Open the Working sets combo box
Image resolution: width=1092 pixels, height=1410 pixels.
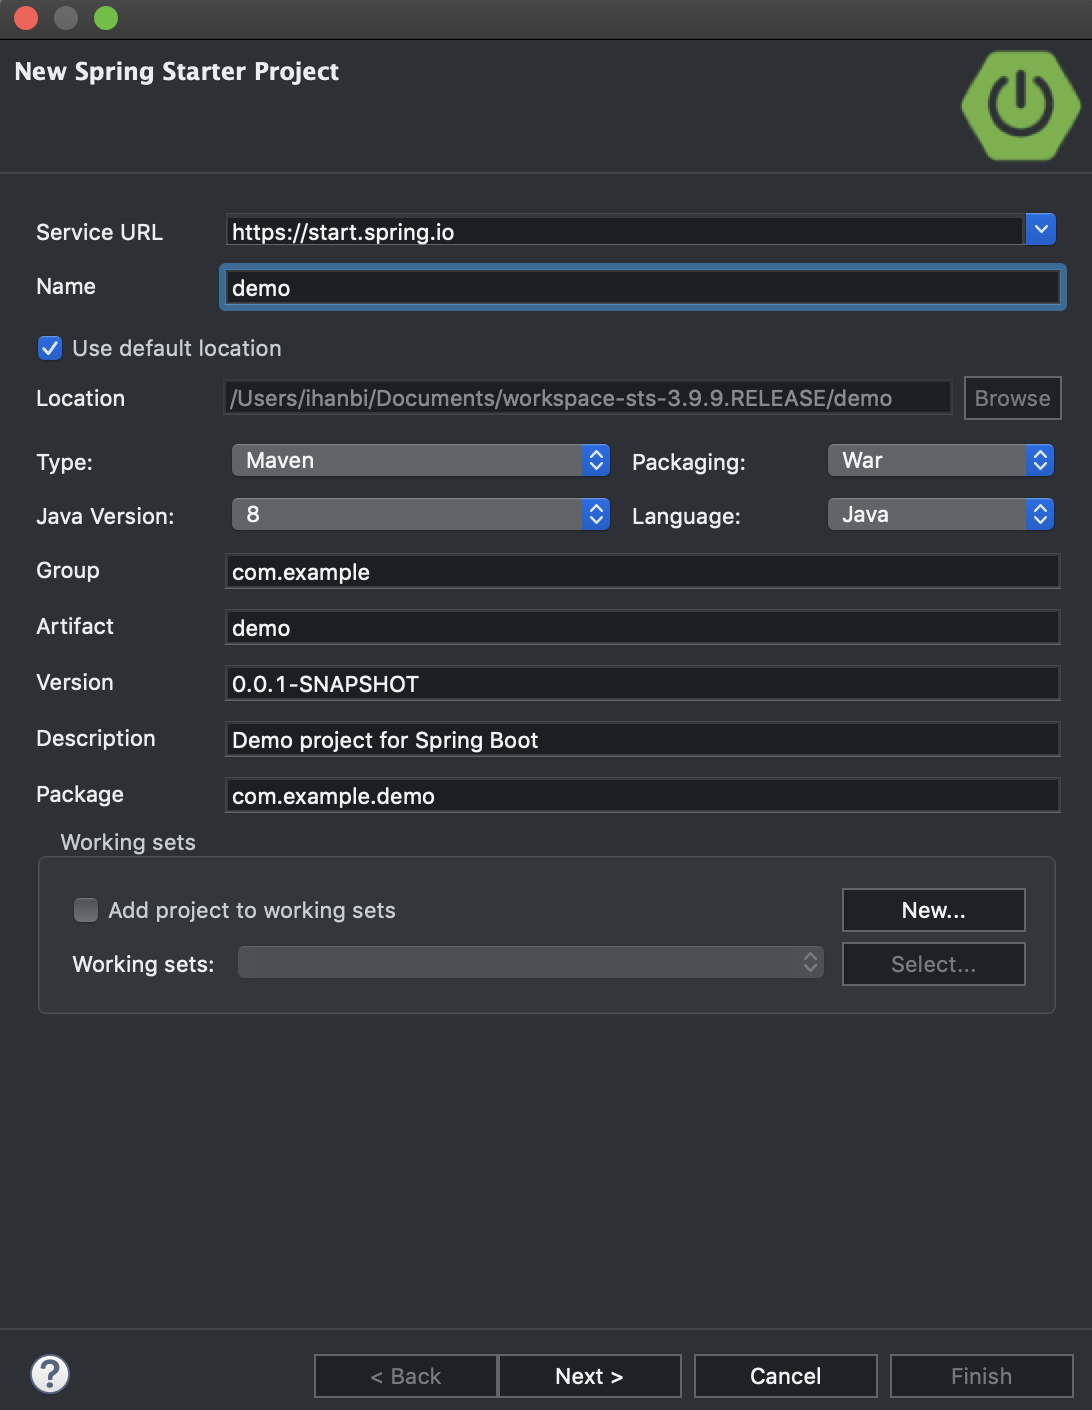click(x=530, y=963)
